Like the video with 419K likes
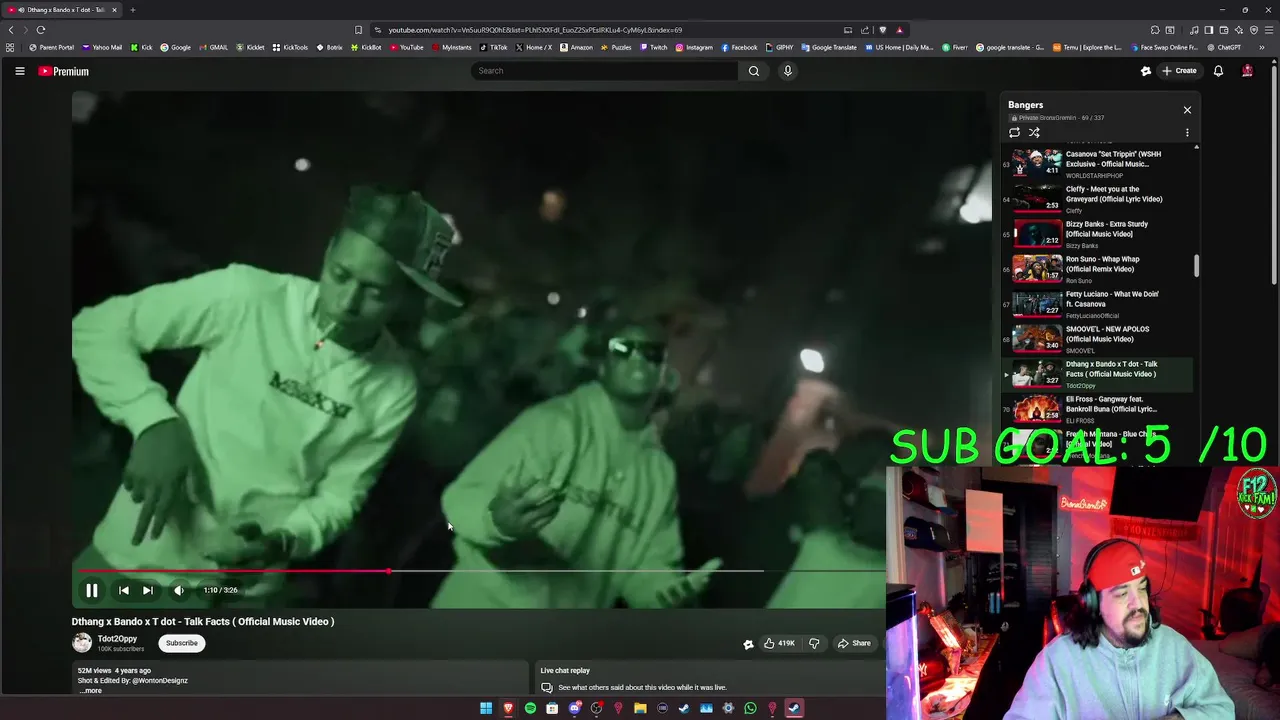Image resolution: width=1280 pixels, height=720 pixels. [779, 643]
